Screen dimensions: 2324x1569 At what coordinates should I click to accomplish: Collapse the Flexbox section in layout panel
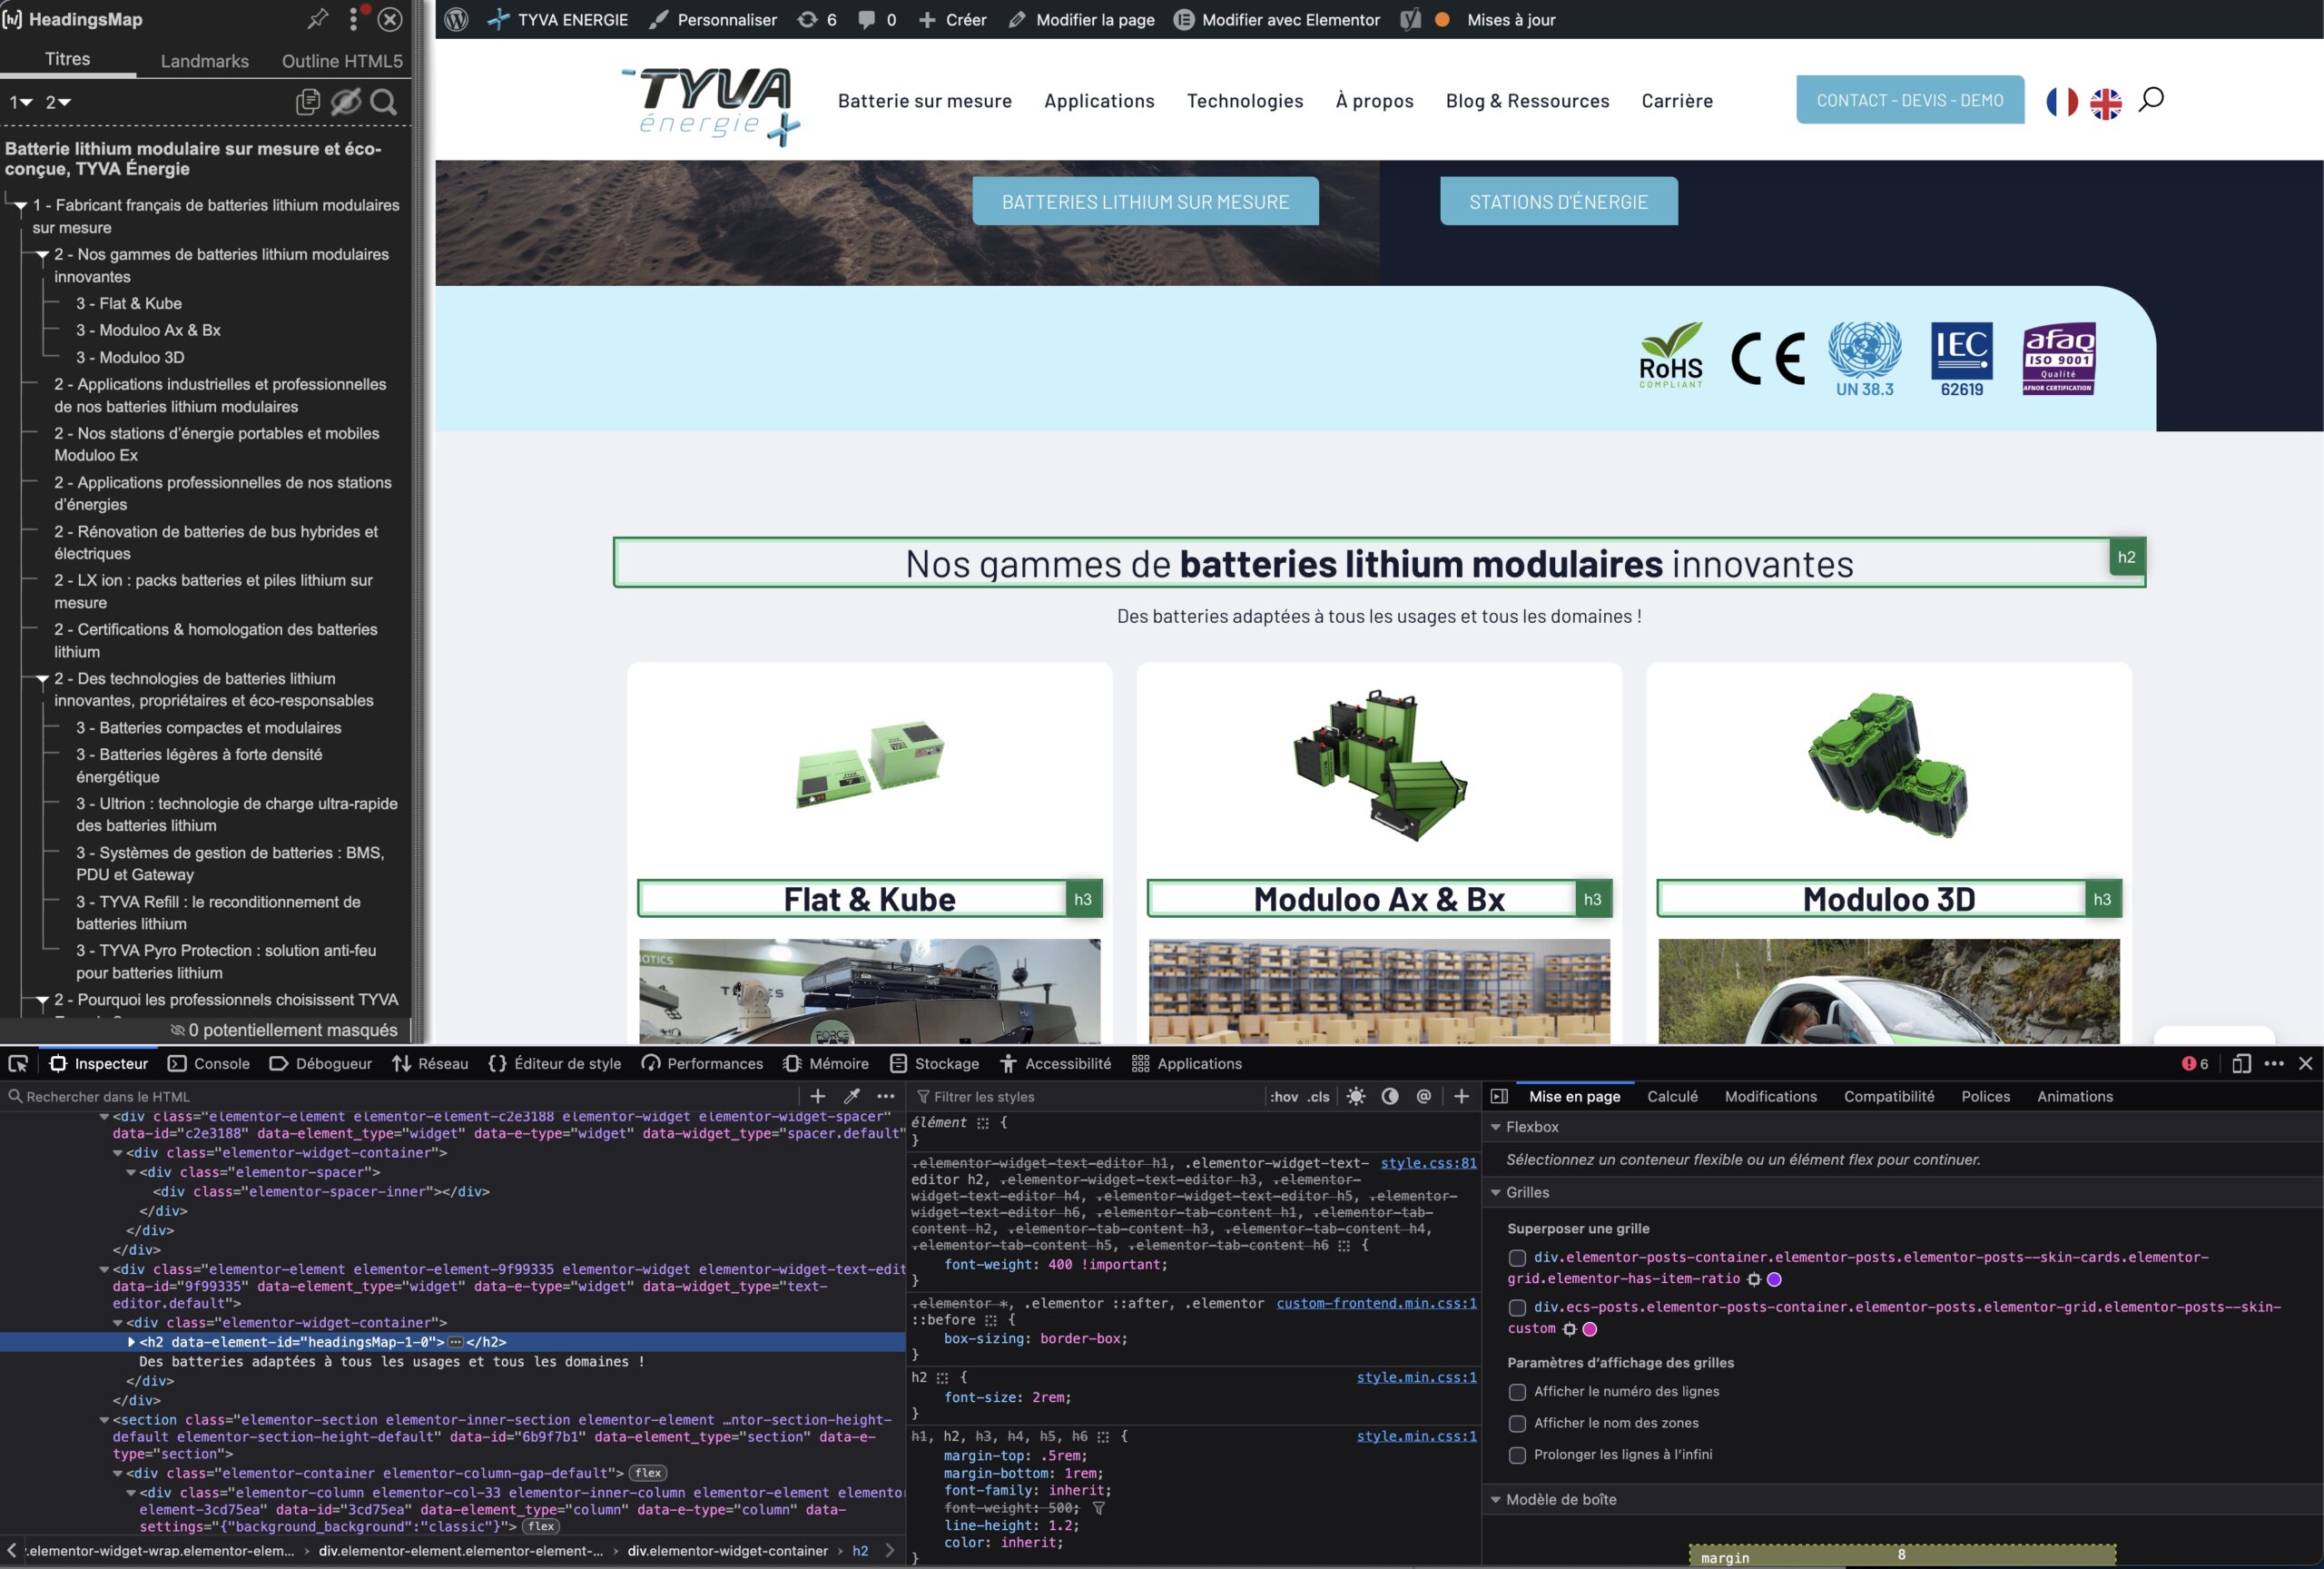coord(1496,1127)
